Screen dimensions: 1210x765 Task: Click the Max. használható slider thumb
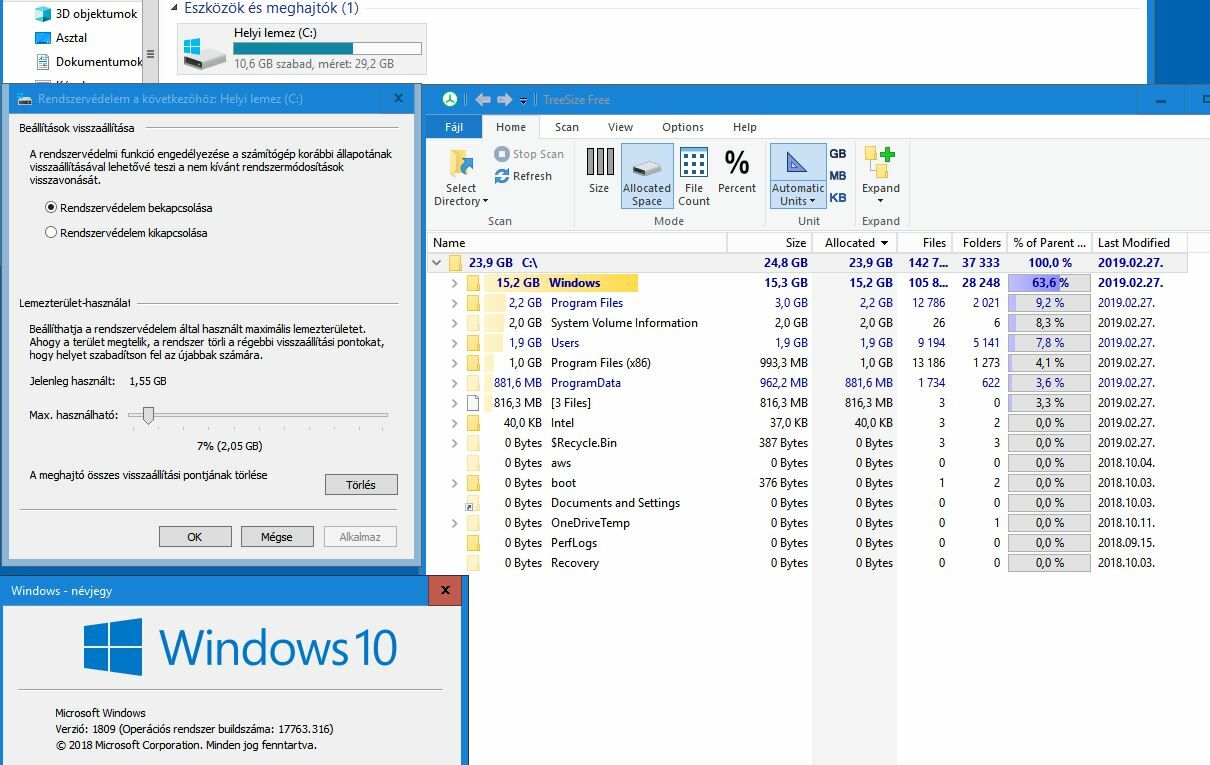[148, 415]
